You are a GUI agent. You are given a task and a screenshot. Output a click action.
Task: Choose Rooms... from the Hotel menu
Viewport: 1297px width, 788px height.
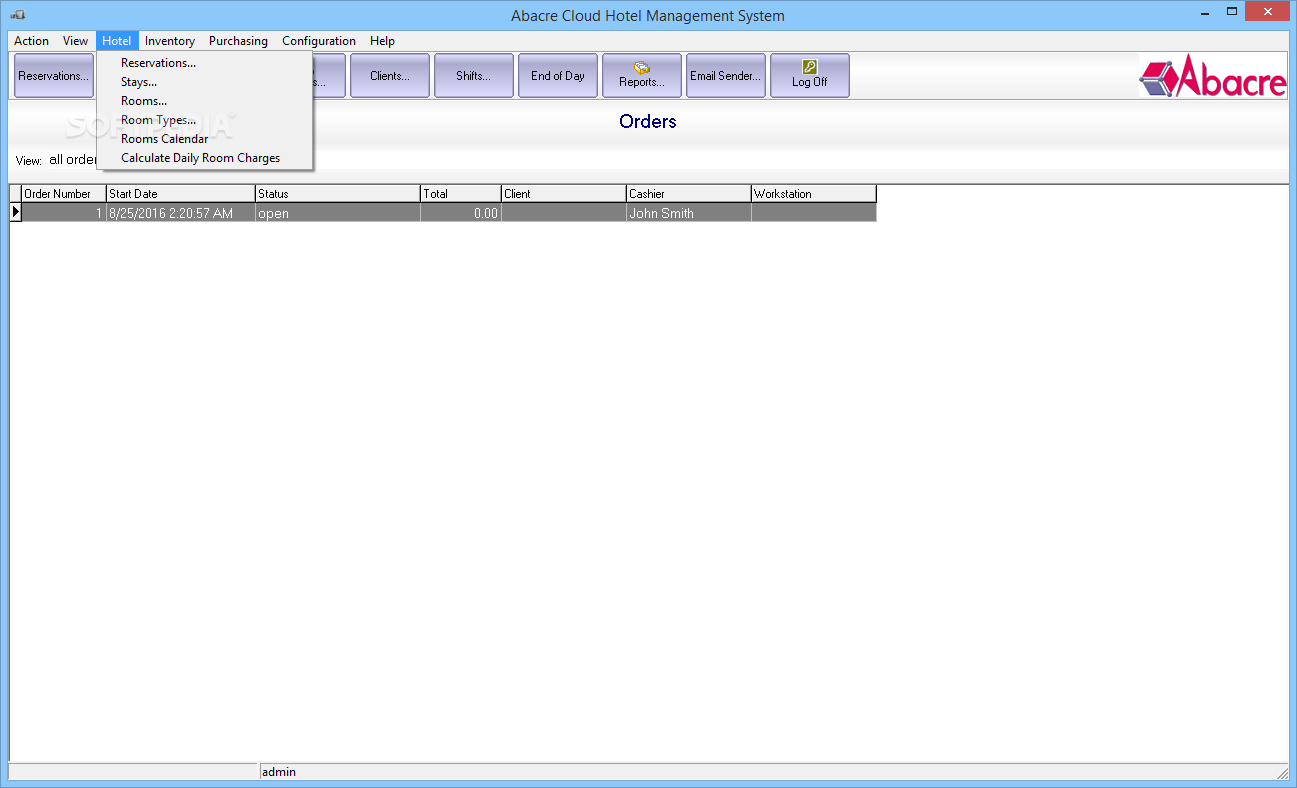pyautogui.click(x=205, y=101)
